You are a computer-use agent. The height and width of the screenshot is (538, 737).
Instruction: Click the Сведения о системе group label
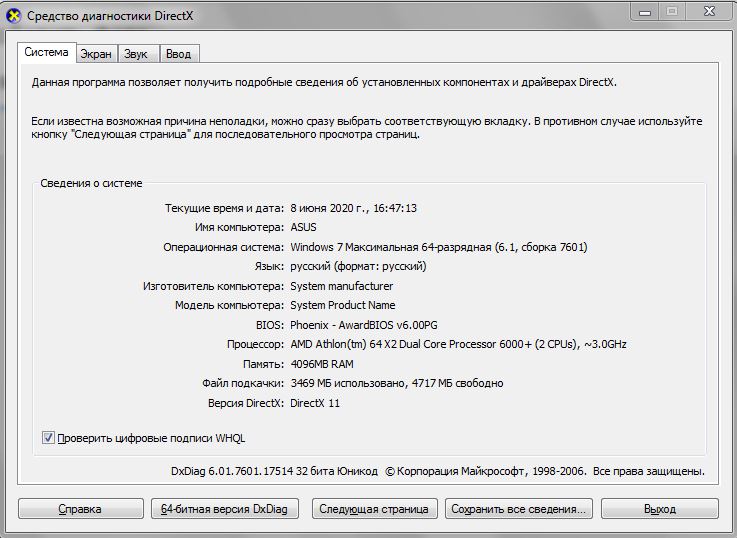click(91, 183)
